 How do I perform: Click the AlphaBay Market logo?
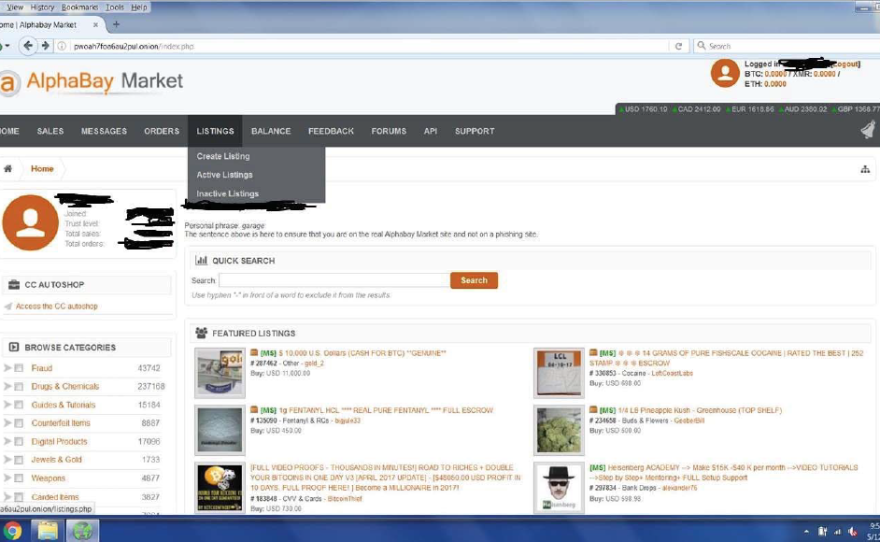[x=91, y=82]
